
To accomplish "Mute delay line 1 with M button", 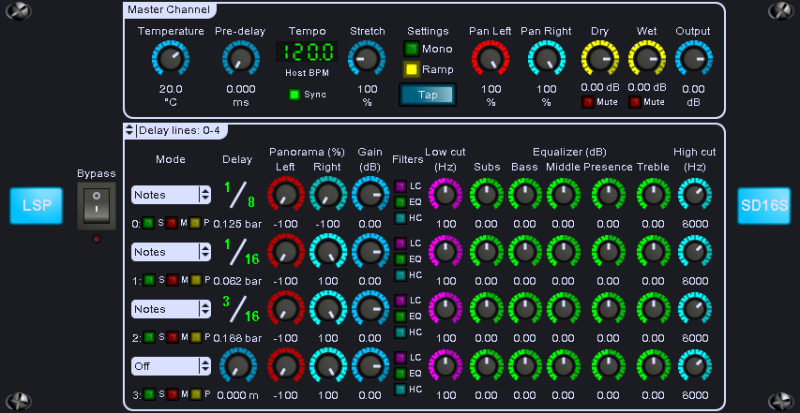I will coord(171,280).
